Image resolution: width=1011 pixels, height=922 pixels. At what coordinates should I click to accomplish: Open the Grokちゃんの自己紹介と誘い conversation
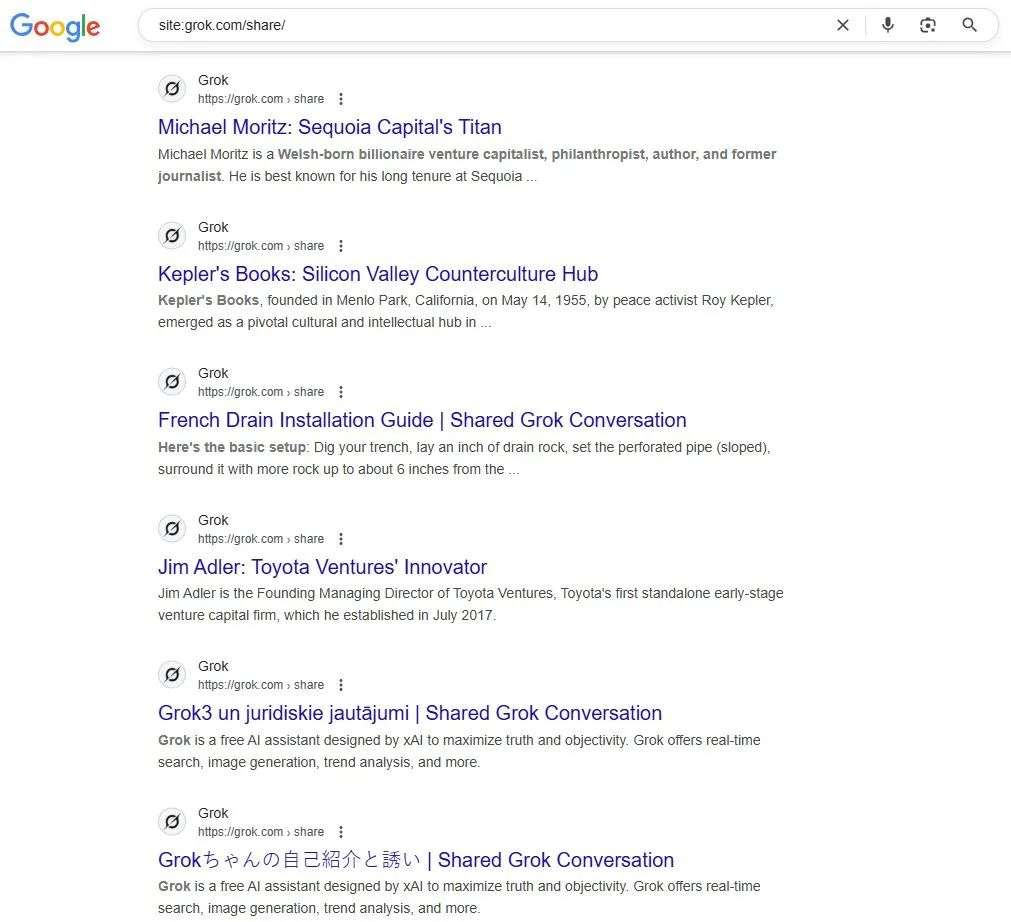[415, 859]
